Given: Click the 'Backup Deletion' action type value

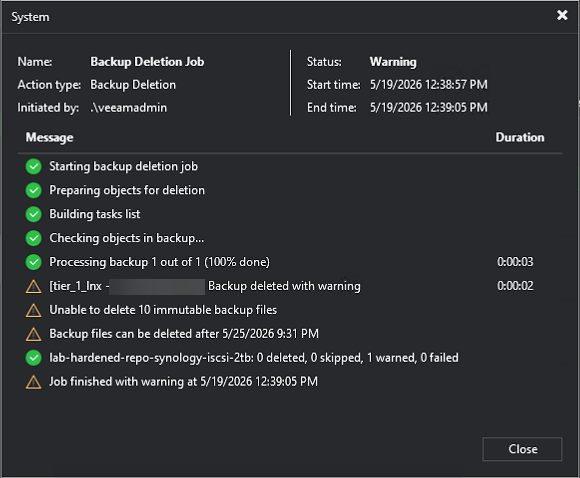Looking at the screenshot, I should tap(133, 85).
